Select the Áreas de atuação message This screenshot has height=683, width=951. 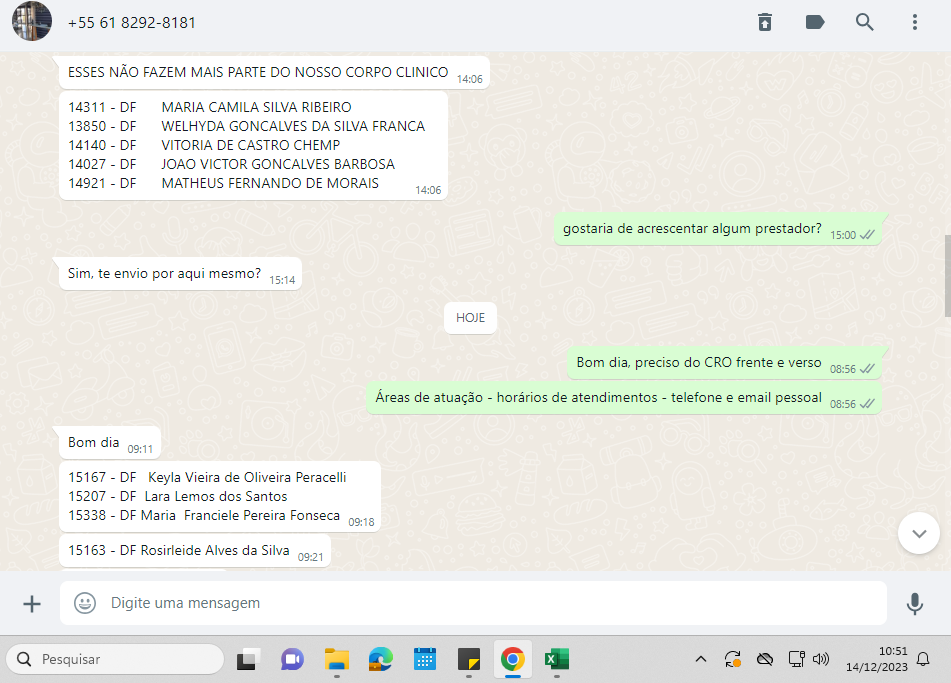pyautogui.click(x=623, y=399)
